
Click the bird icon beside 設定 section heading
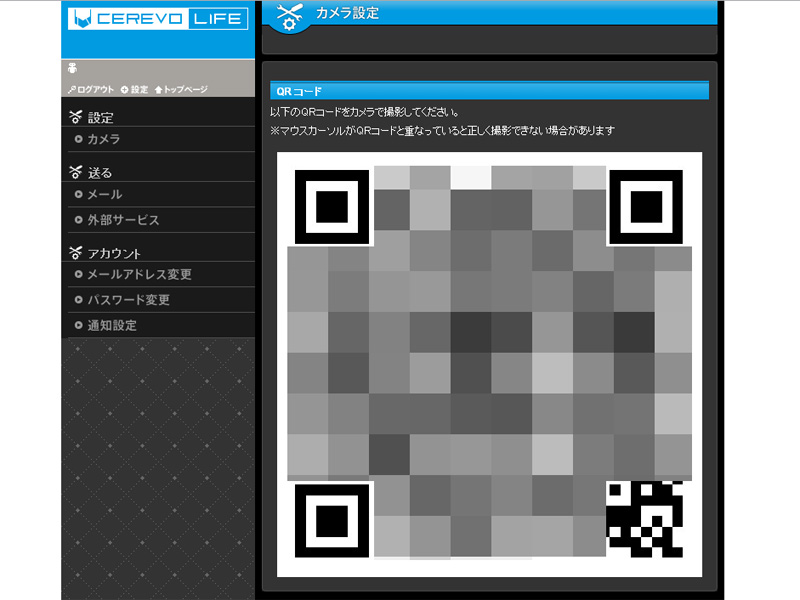[76, 115]
